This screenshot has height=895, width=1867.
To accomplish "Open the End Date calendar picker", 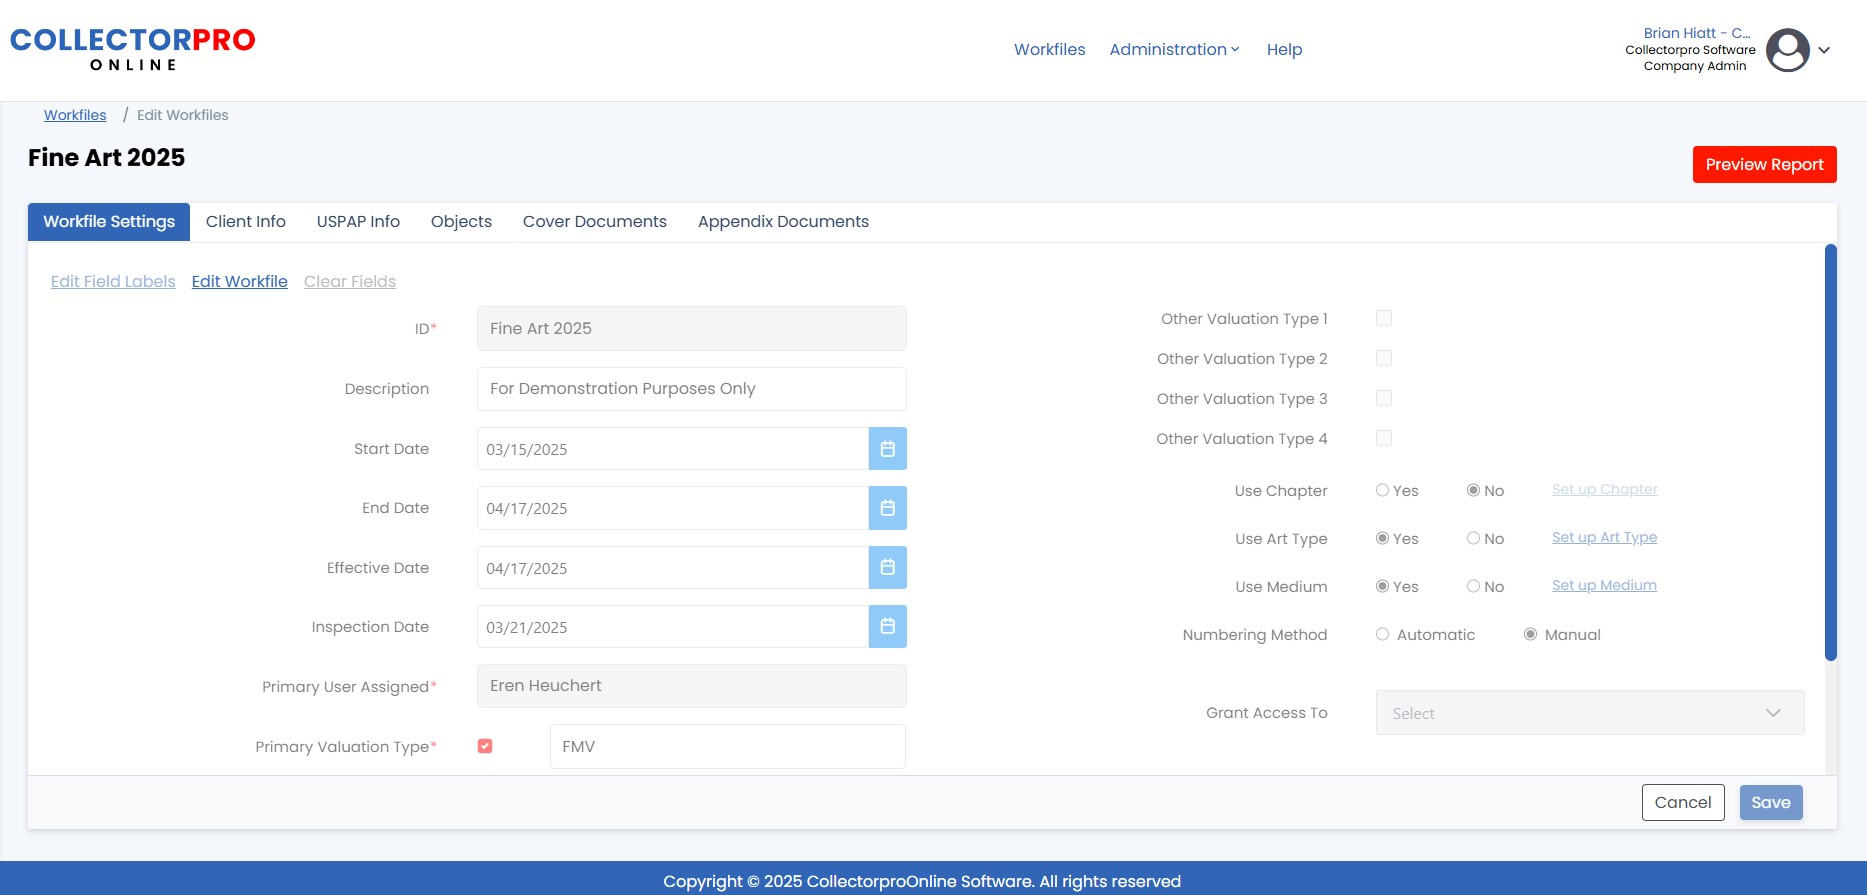I will tap(887, 508).
